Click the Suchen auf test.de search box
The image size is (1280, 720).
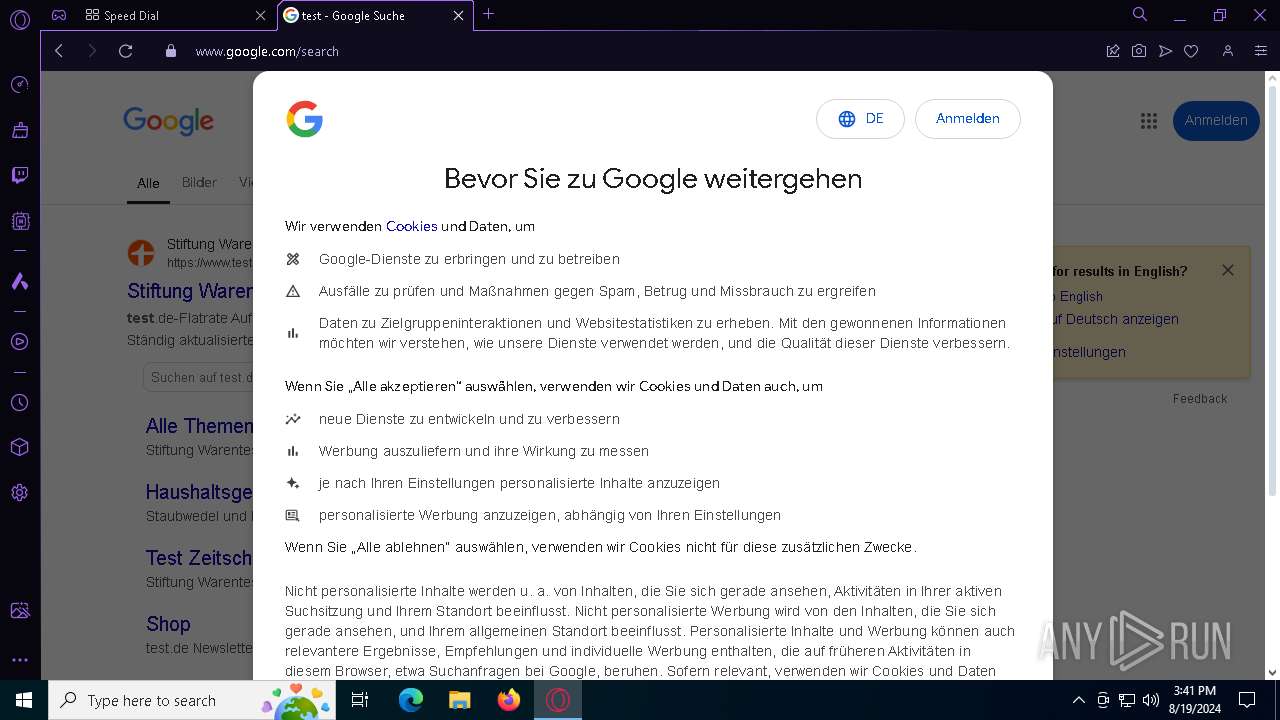[198, 377]
